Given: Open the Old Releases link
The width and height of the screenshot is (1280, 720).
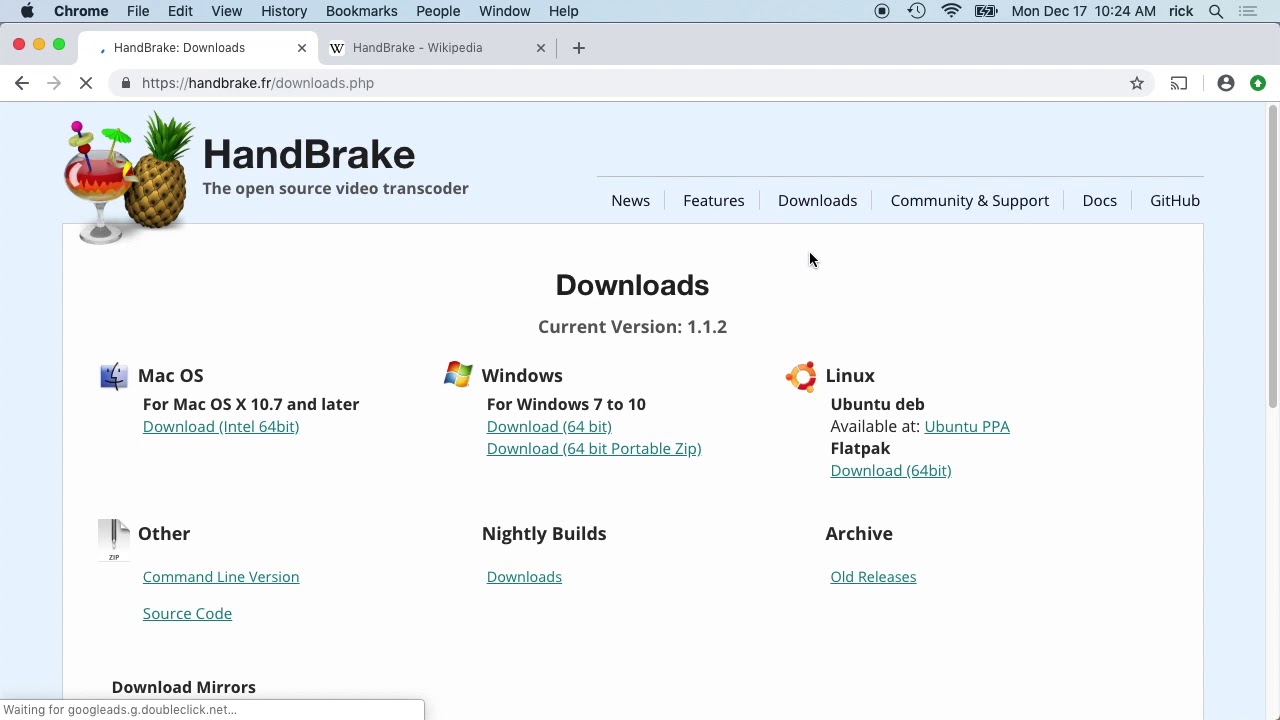Looking at the screenshot, I should 873,577.
